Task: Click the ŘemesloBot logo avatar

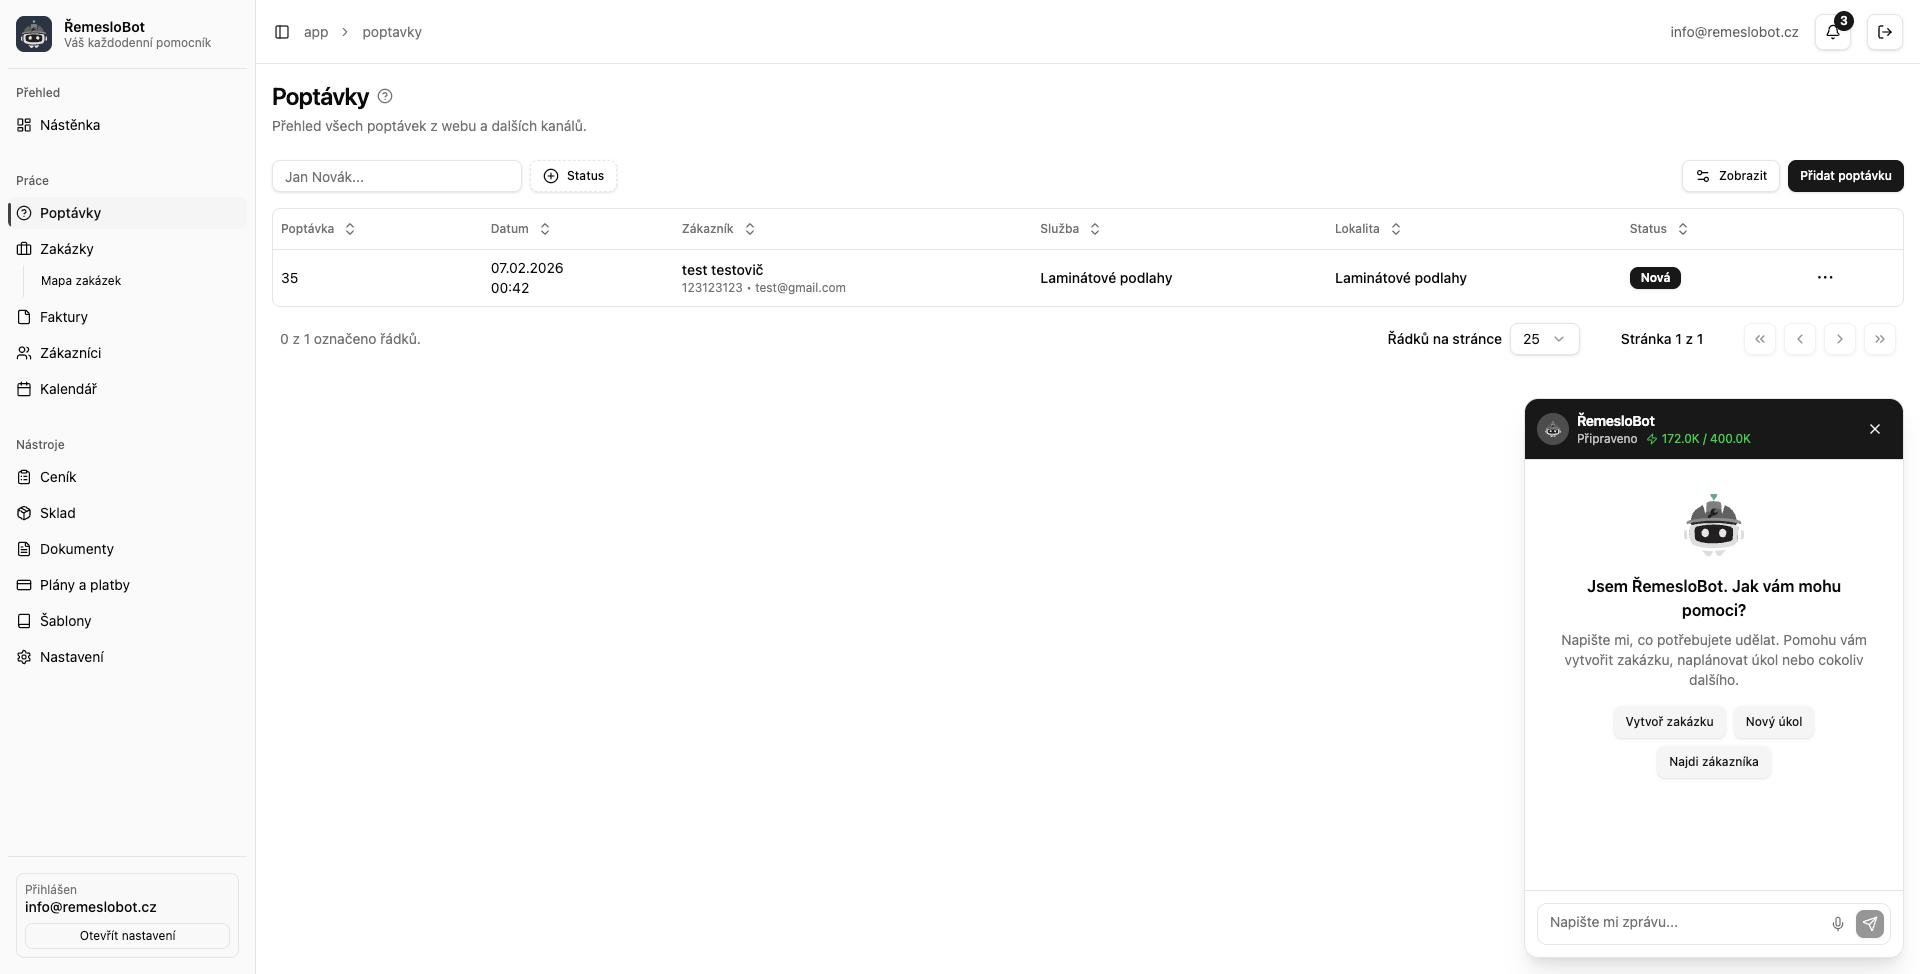Action: click(33, 33)
